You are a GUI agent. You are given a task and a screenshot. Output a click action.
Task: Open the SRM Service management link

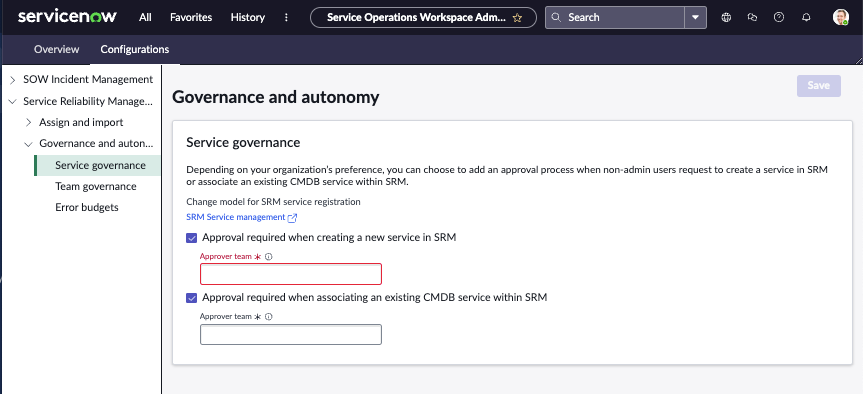[x=236, y=217]
